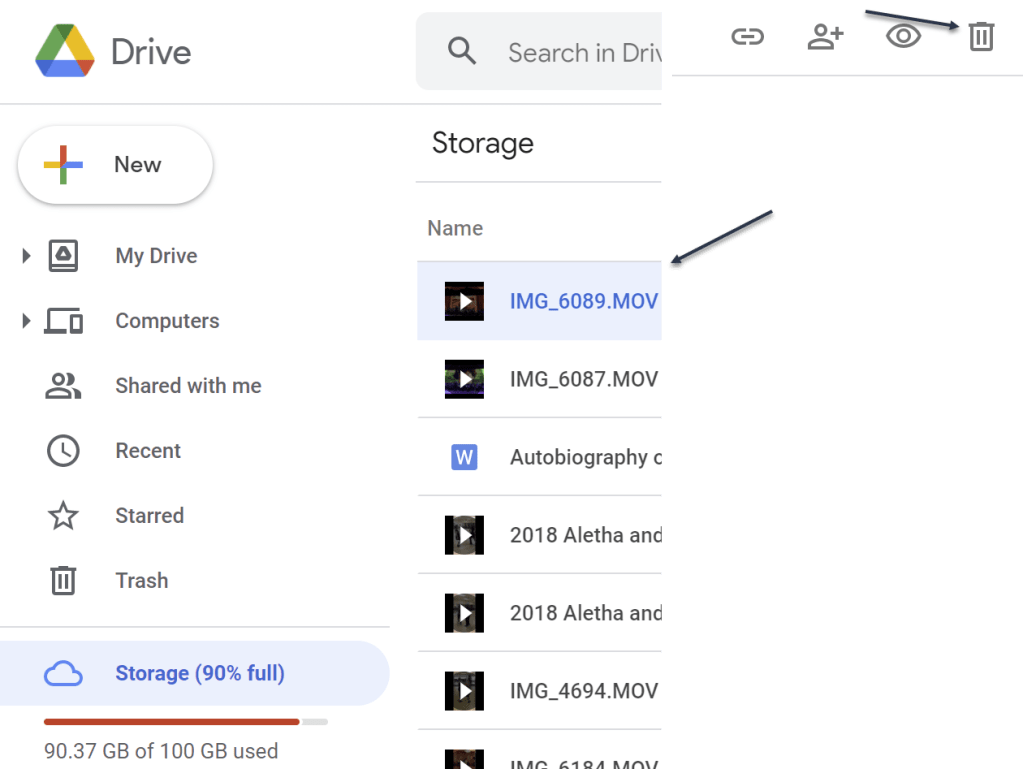The height and width of the screenshot is (769, 1023).
Task: Click the Google Drive logo
Action: (65, 51)
